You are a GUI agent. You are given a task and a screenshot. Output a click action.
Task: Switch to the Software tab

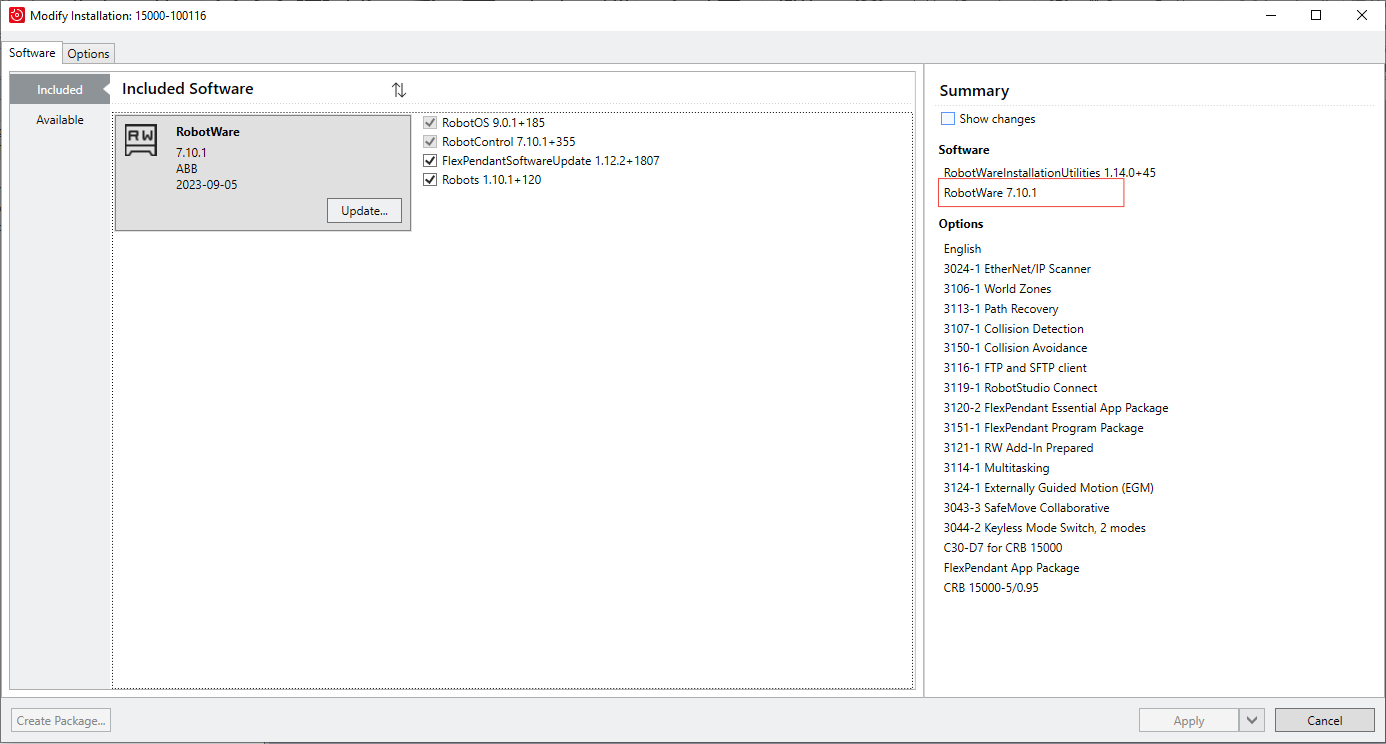[x=32, y=53]
